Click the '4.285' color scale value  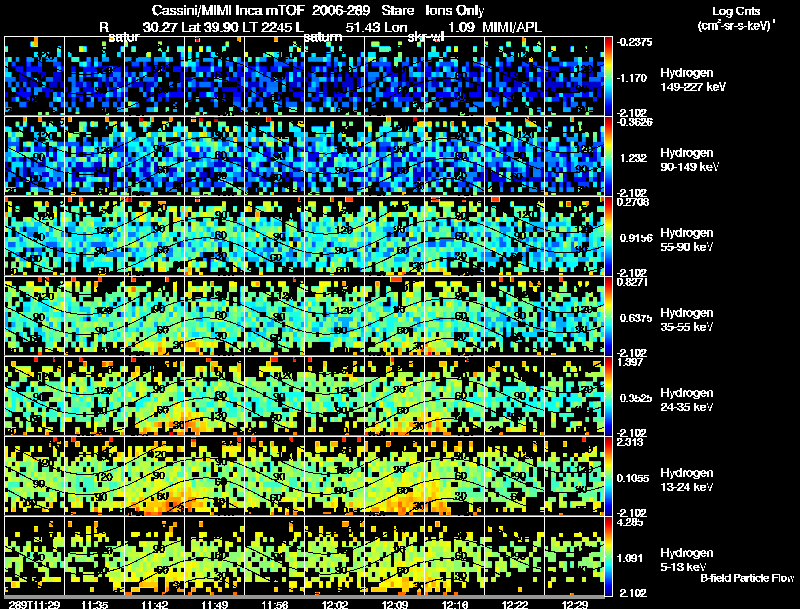point(629,523)
